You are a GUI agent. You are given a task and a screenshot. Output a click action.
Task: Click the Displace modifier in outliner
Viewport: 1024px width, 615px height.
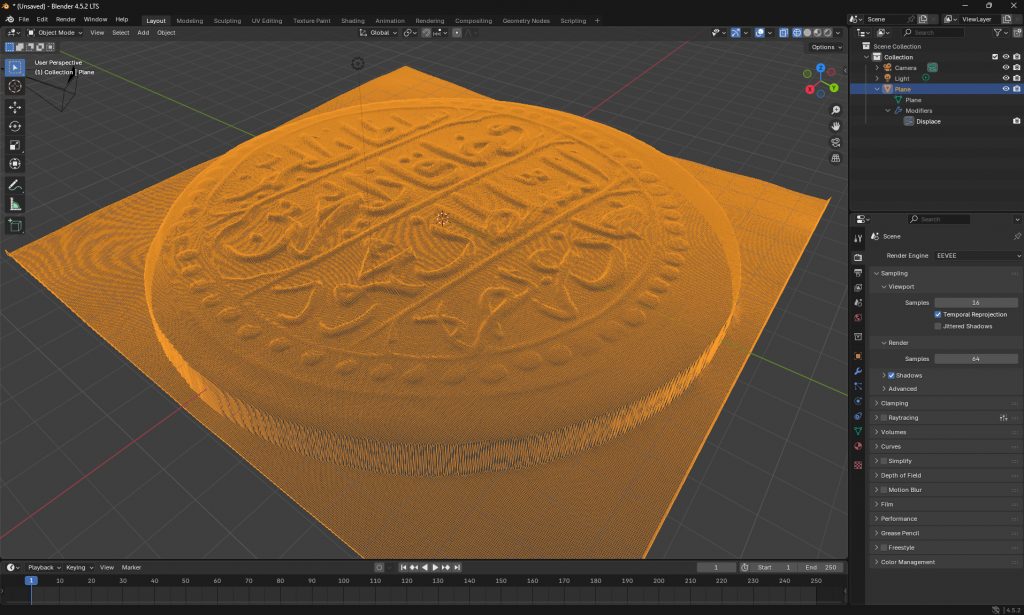927,121
